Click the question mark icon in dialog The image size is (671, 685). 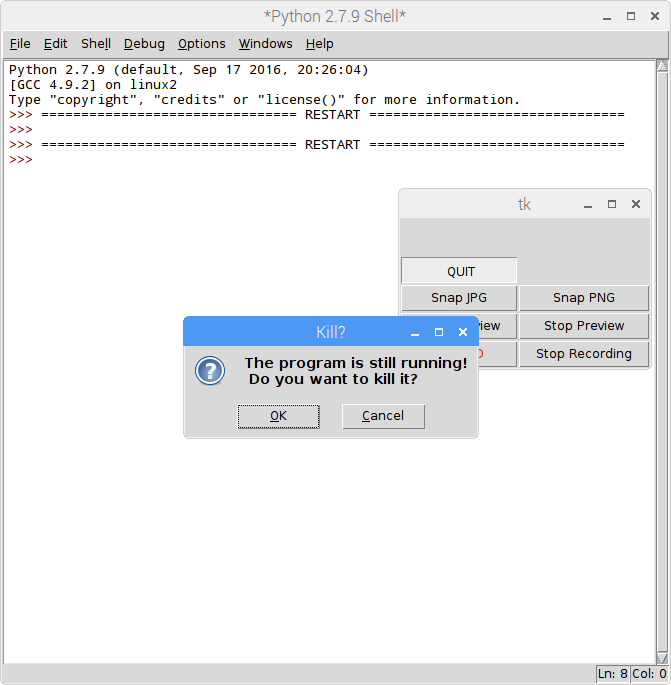click(x=210, y=371)
